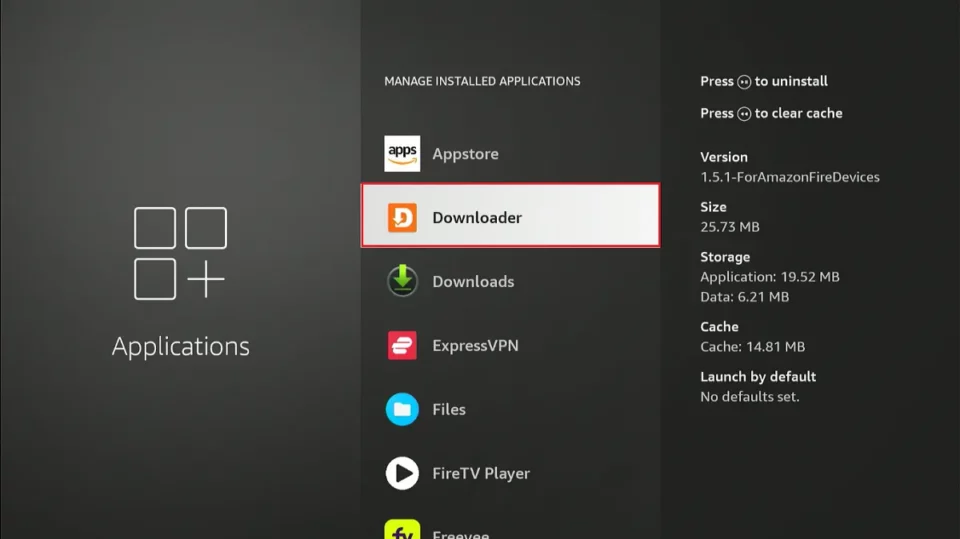The image size is (960, 539).
Task: Click 'Press to uninstall' hint
Action: pyautogui.click(x=763, y=81)
